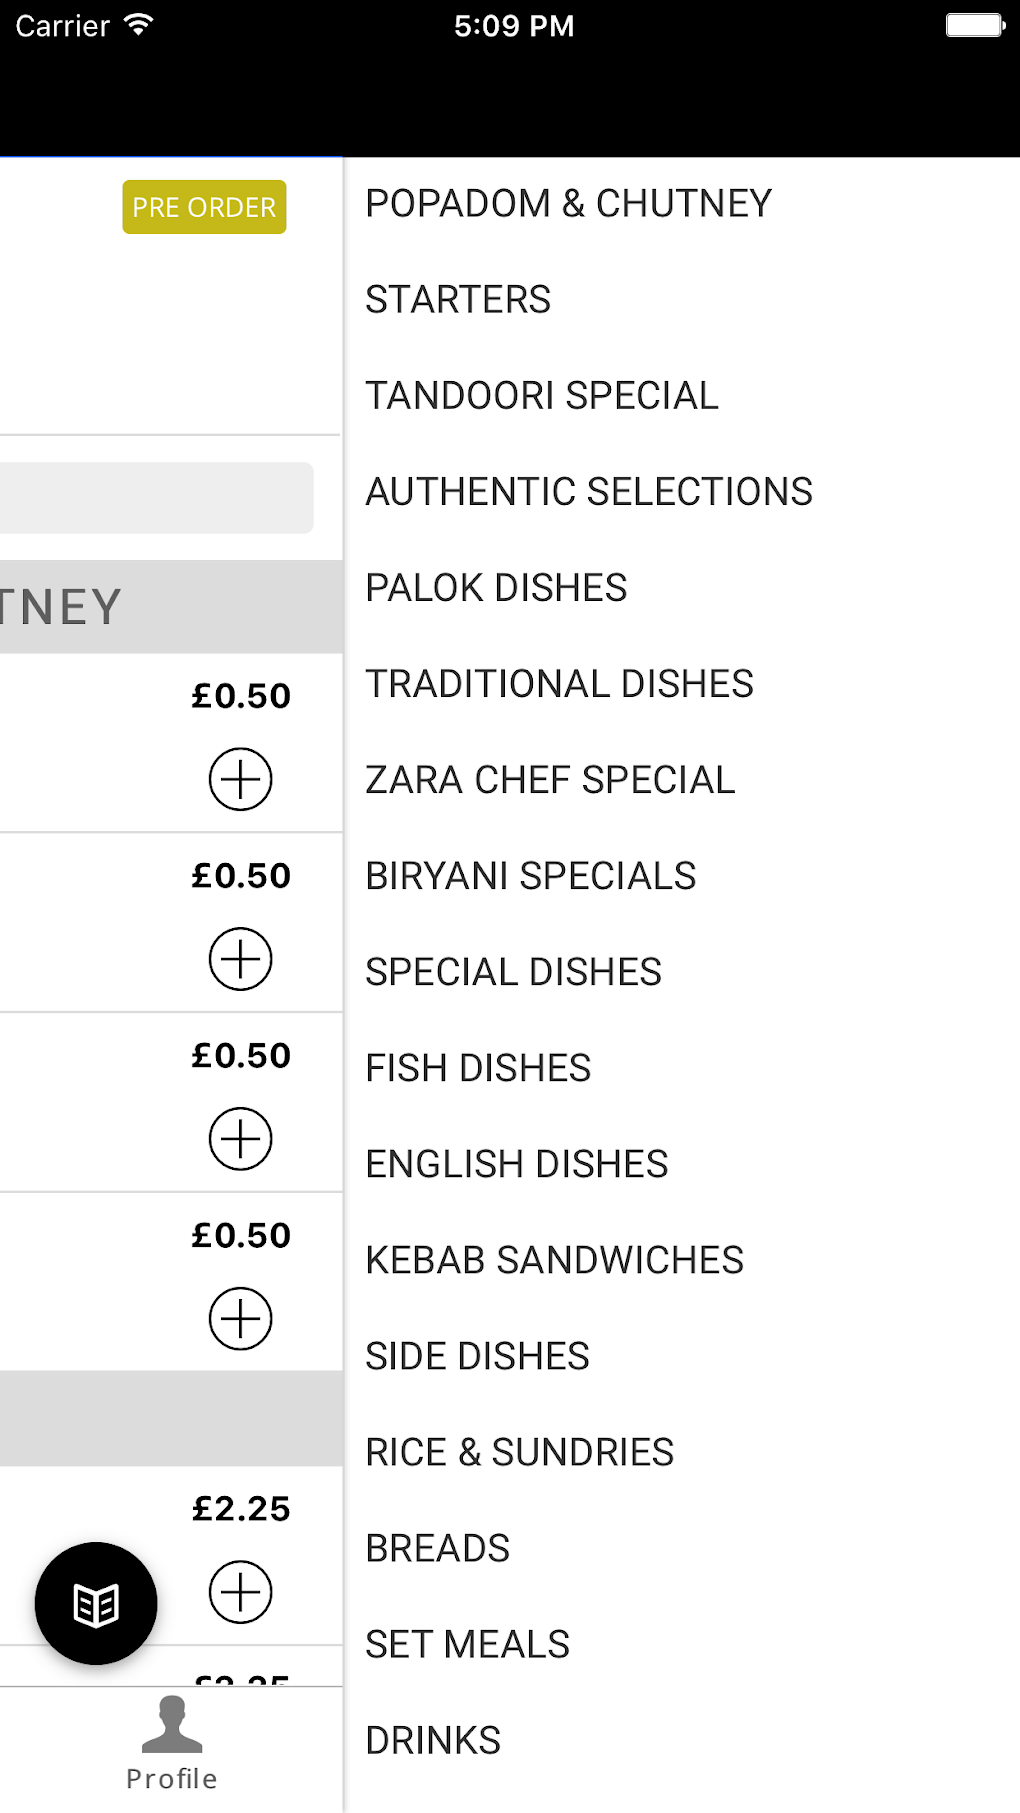
Task: Go to STARTERS category
Action: click(458, 300)
